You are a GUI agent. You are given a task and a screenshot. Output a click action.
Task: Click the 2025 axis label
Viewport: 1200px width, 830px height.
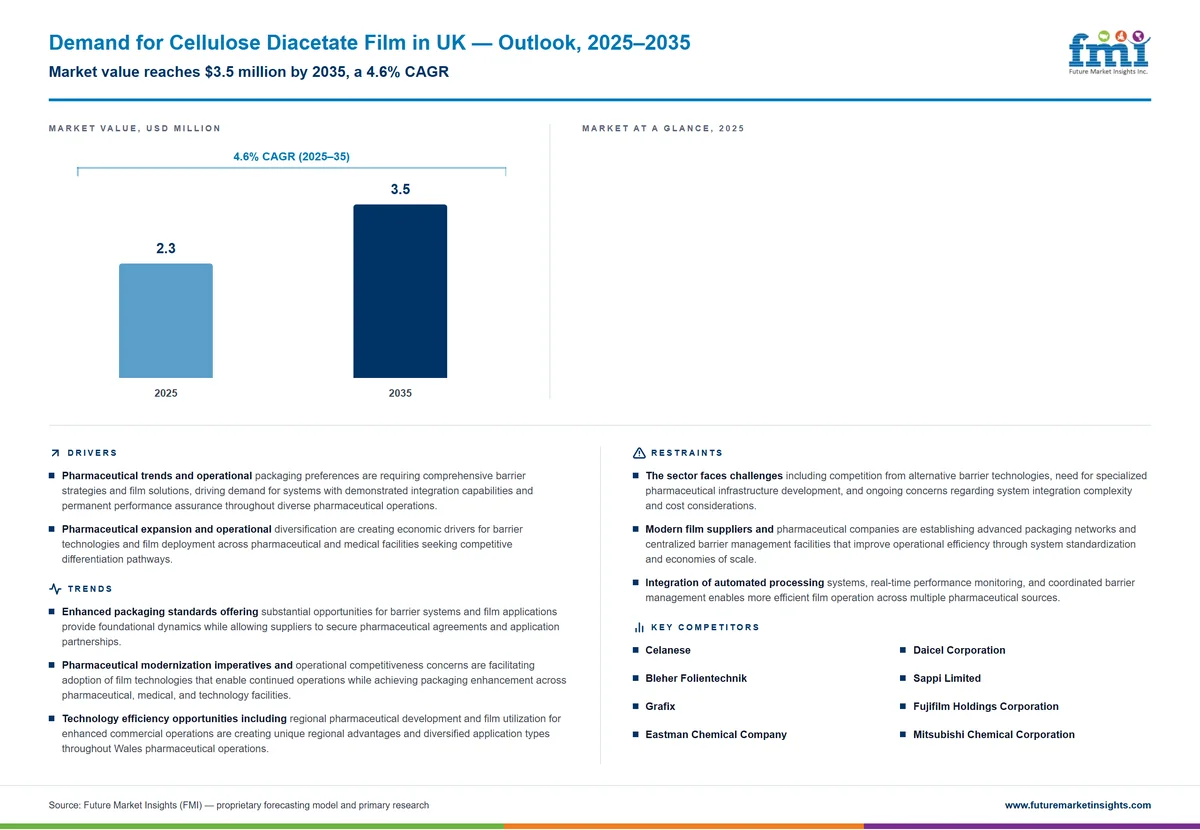166,393
